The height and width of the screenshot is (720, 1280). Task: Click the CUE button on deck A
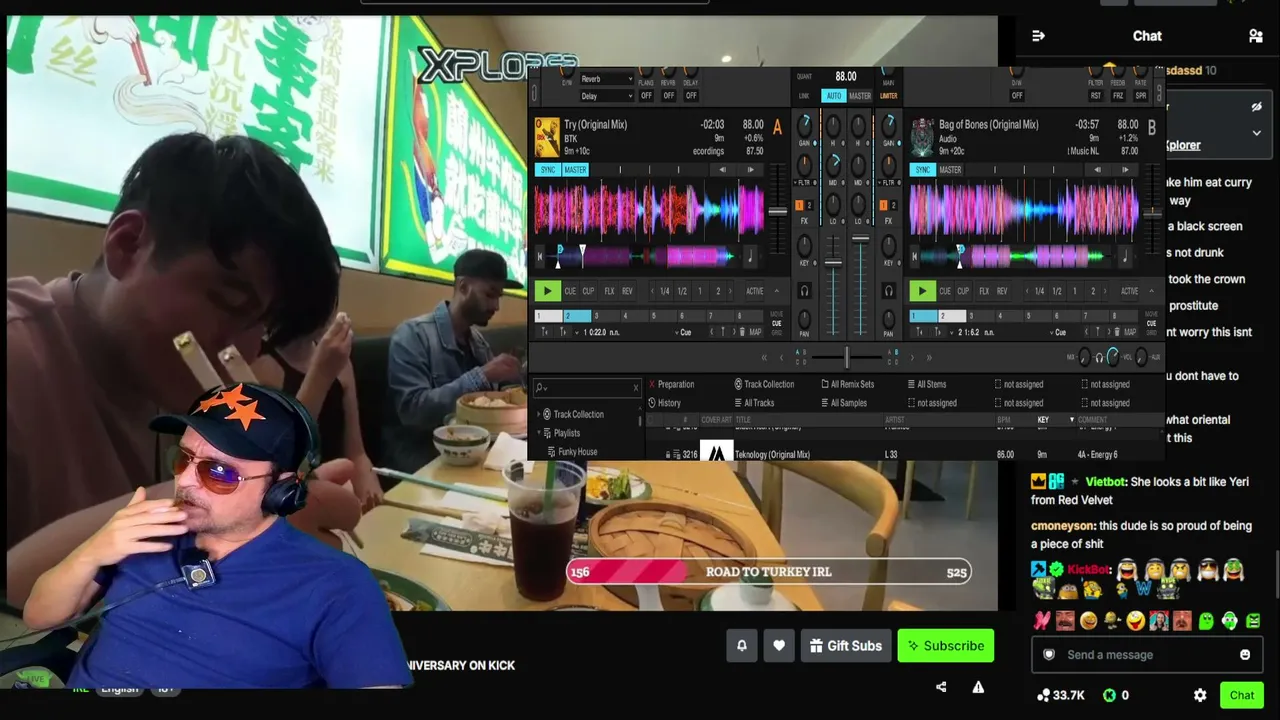click(x=570, y=291)
